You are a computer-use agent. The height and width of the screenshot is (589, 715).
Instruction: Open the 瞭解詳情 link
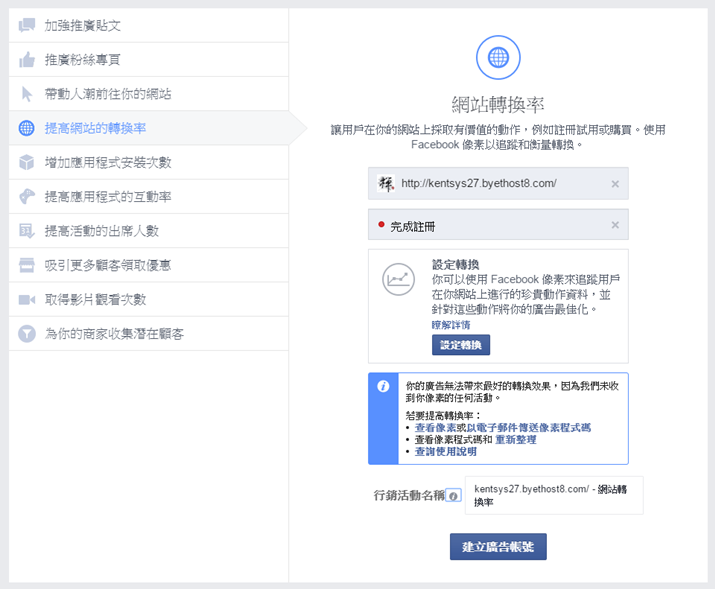pyautogui.click(x=451, y=326)
